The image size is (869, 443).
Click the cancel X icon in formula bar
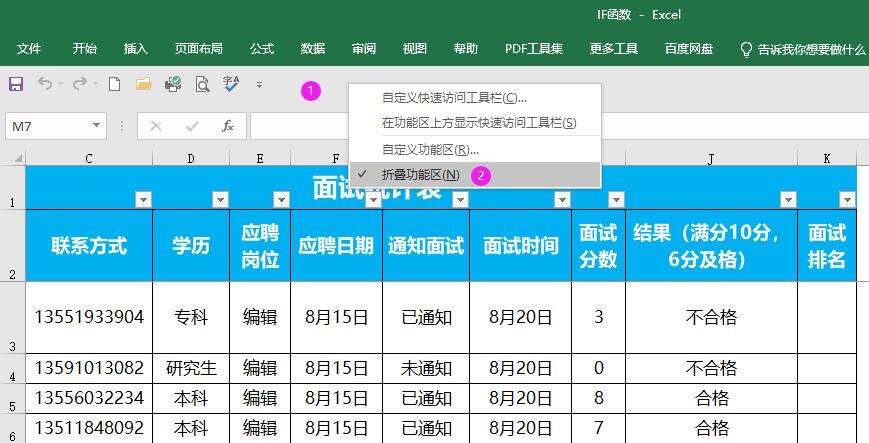point(156,126)
